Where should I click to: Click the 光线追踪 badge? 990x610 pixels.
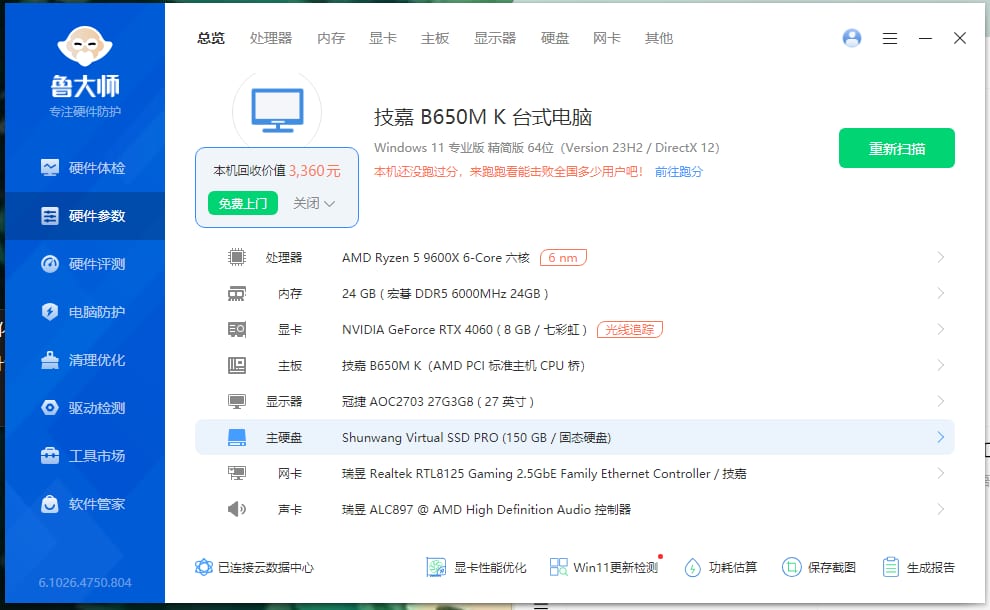coord(629,330)
